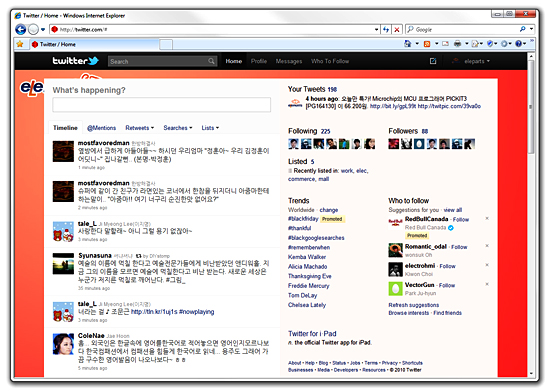
Task: Open the Syunasuna username link
Action: pos(95,255)
